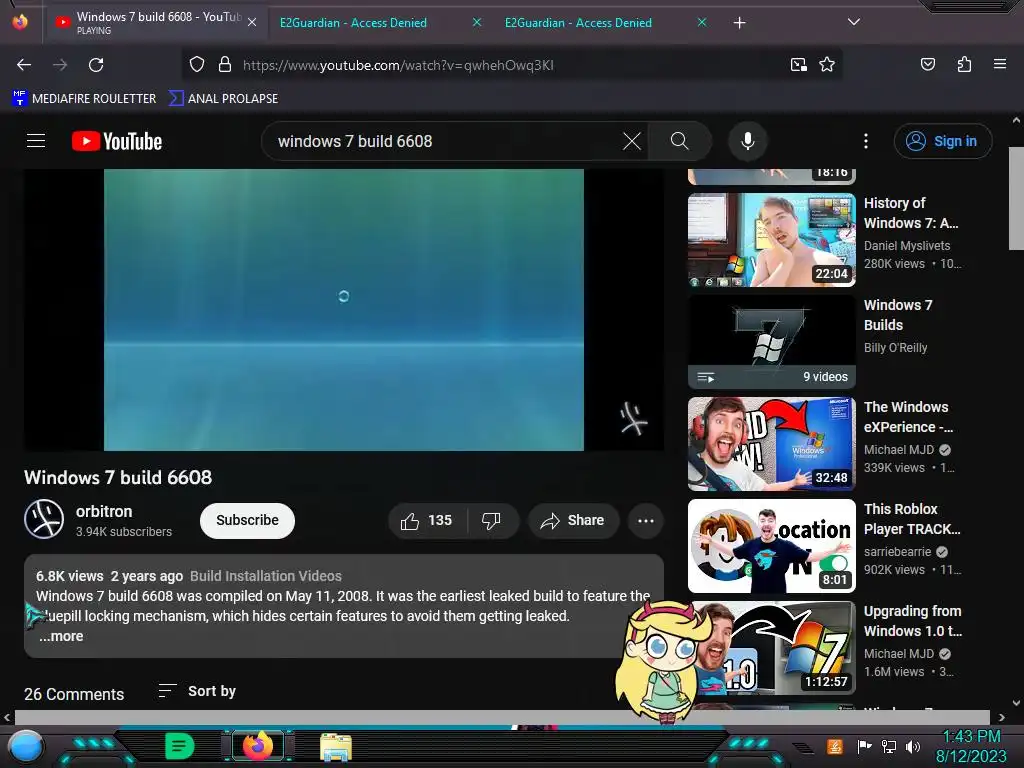This screenshot has width=1024, height=768.
Task: Select the Windows 7 build 6608 YouTube tab
Action: tap(155, 23)
